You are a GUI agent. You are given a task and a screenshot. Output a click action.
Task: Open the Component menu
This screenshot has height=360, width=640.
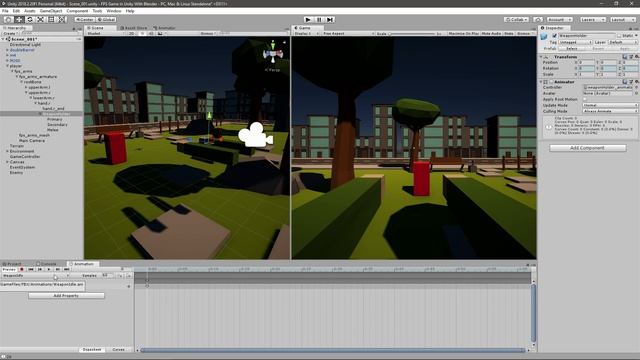77,11
